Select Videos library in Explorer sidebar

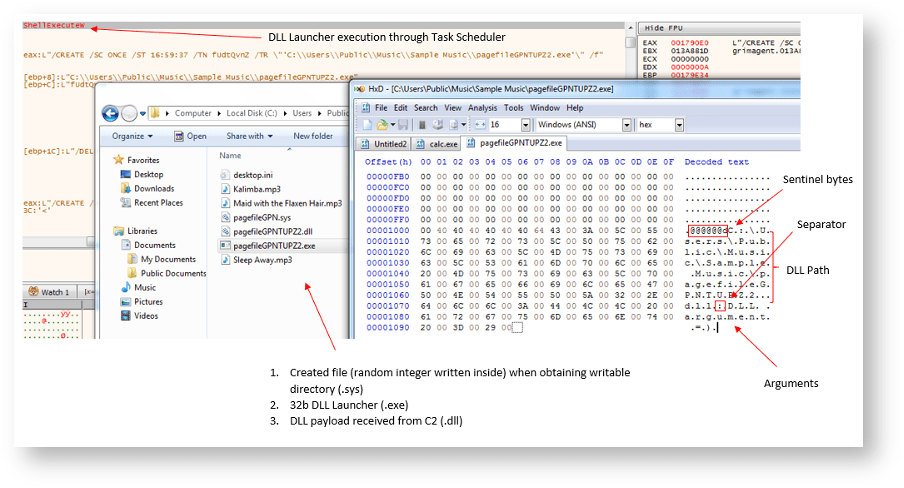(x=140, y=316)
